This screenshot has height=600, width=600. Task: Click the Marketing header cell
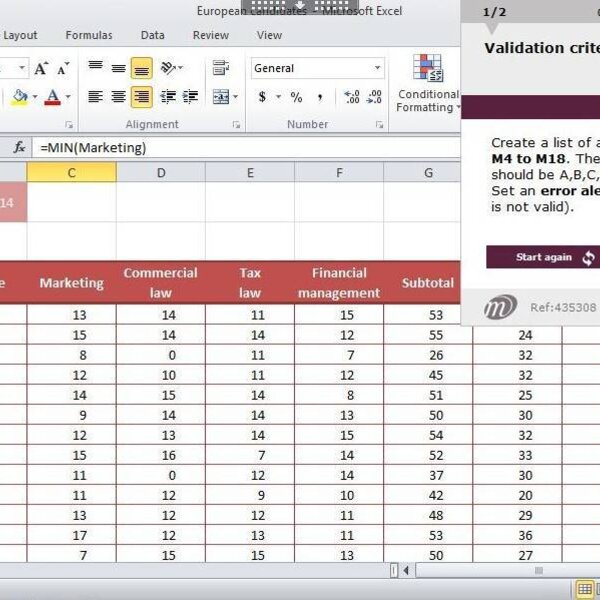[x=72, y=283]
